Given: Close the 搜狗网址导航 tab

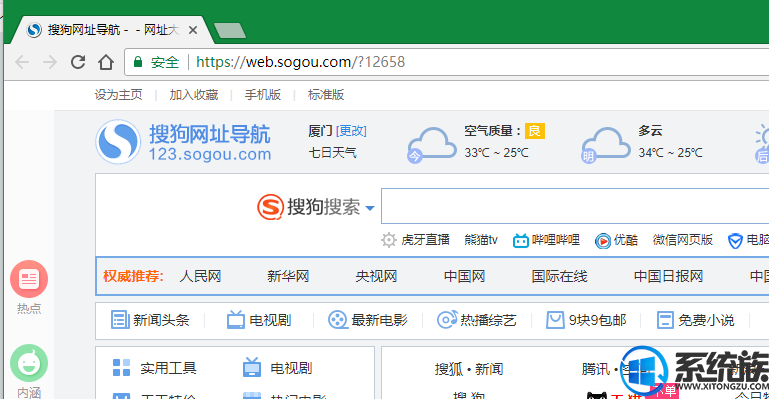Looking at the screenshot, I should [193, 30].
